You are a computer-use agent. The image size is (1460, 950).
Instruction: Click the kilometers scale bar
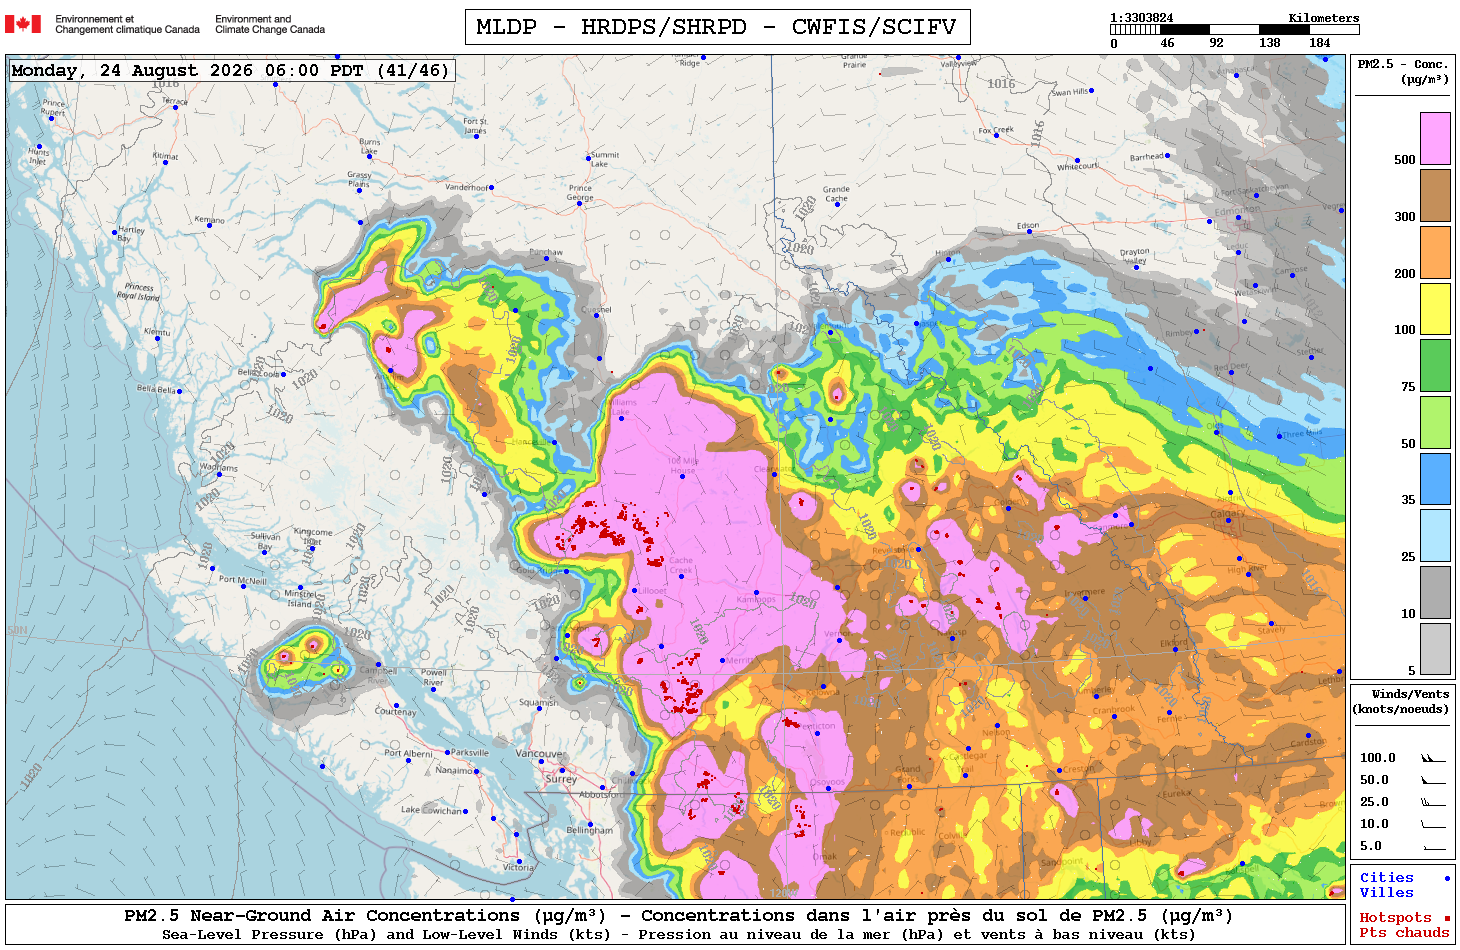pos(1235,30)
